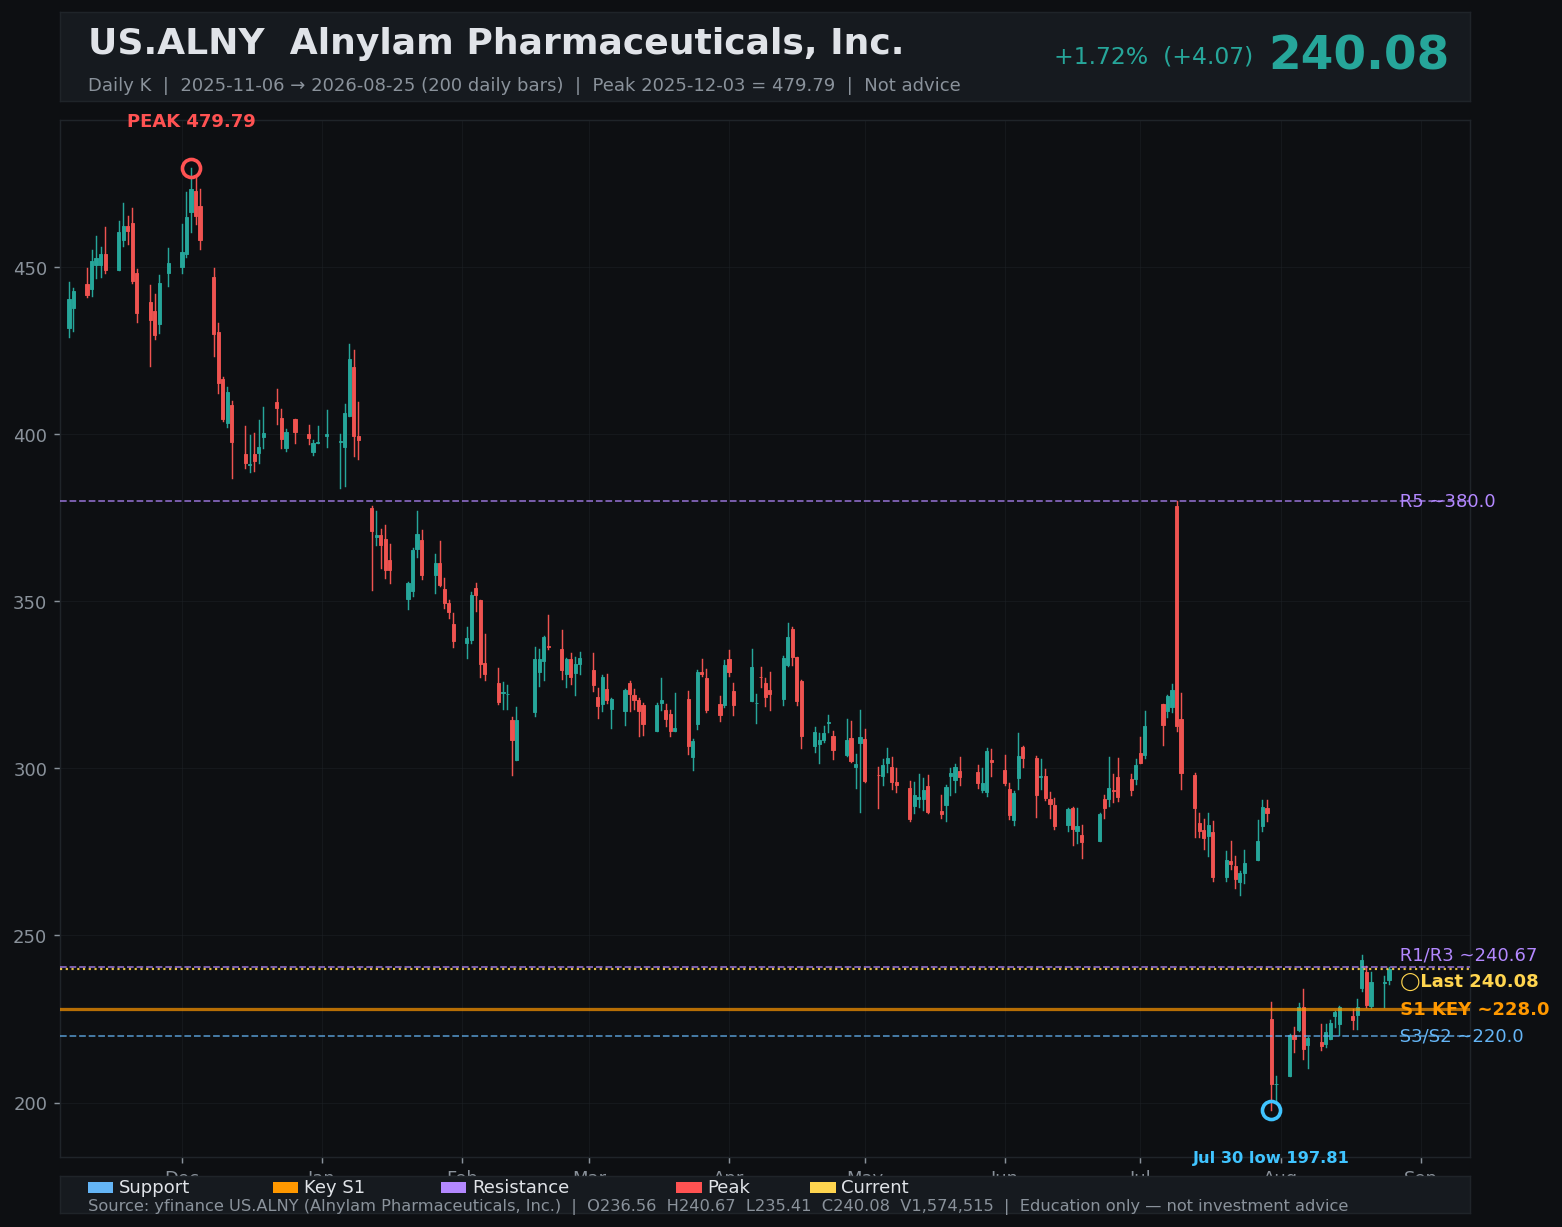This screenshot has width=1562, height=1227.
Task: Click the tall July spike candle near 380
Action: pyautogui.click(x=1177, y=614)
